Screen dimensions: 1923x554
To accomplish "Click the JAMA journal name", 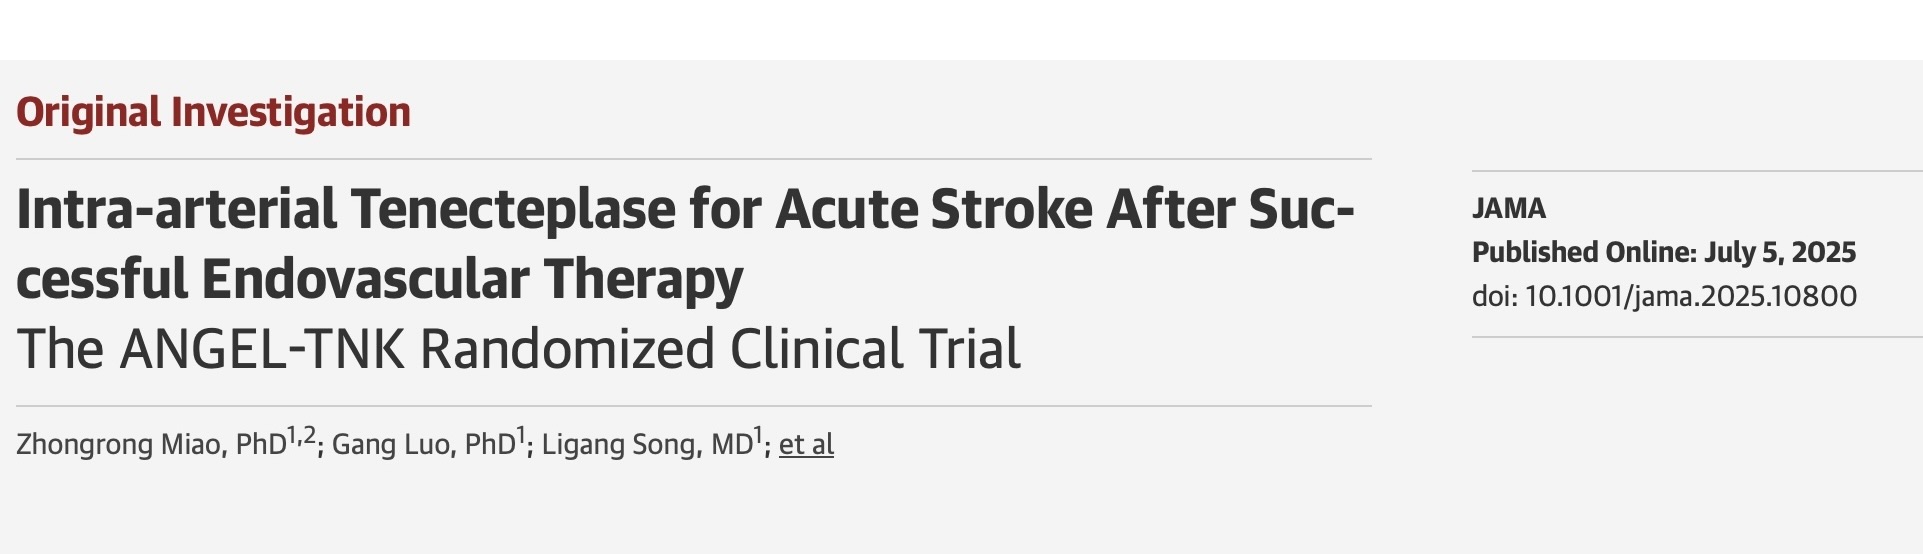I will point(1509,208).
